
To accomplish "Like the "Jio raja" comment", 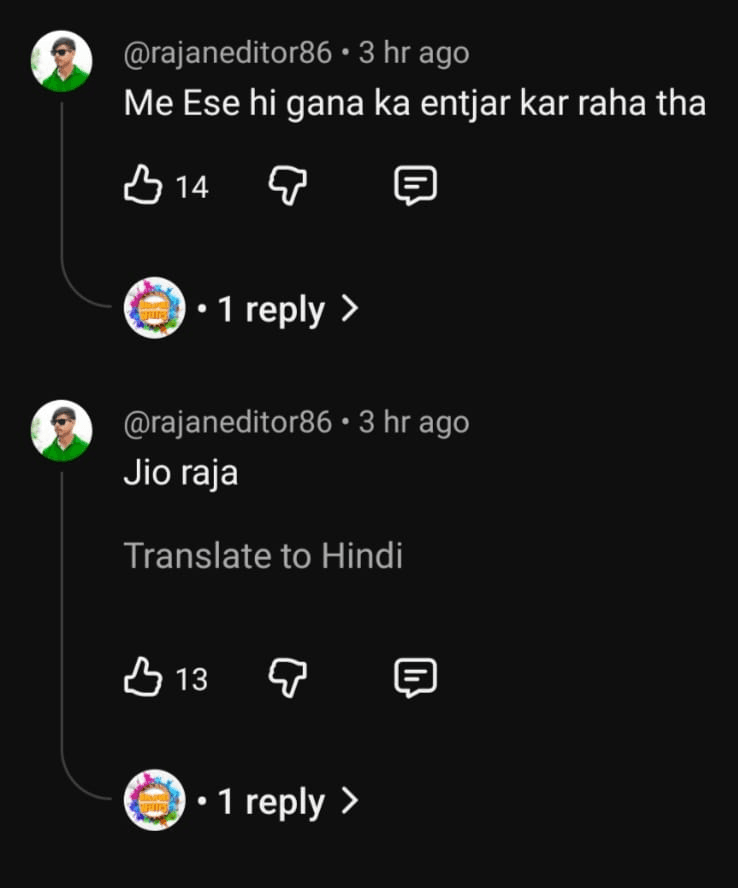I will tap(142, 679).
